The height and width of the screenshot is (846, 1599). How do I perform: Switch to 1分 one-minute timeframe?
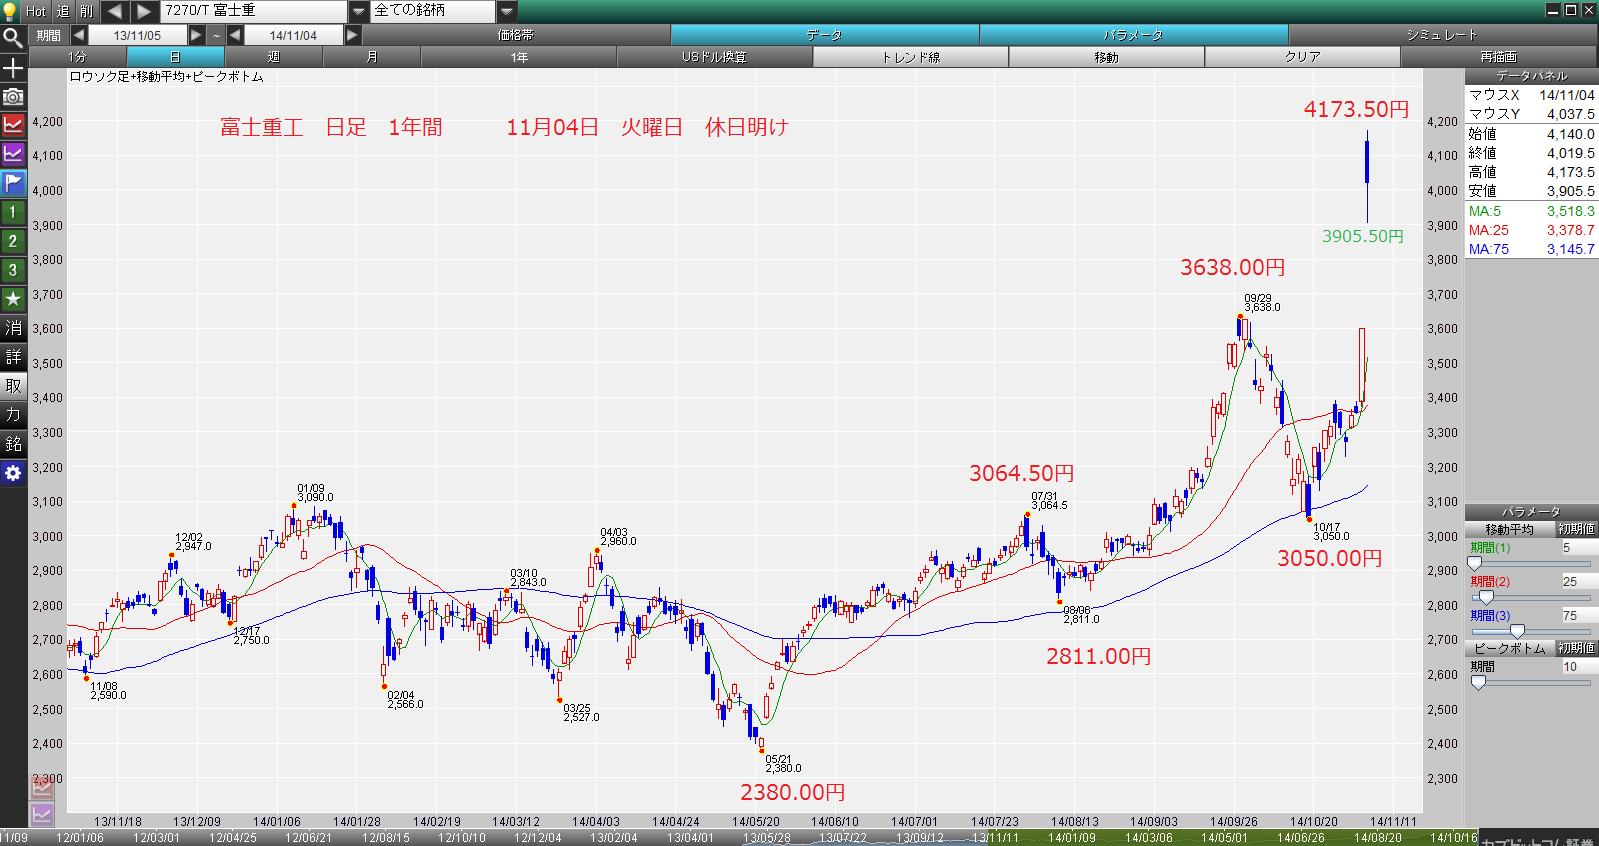tap(78, 57)
